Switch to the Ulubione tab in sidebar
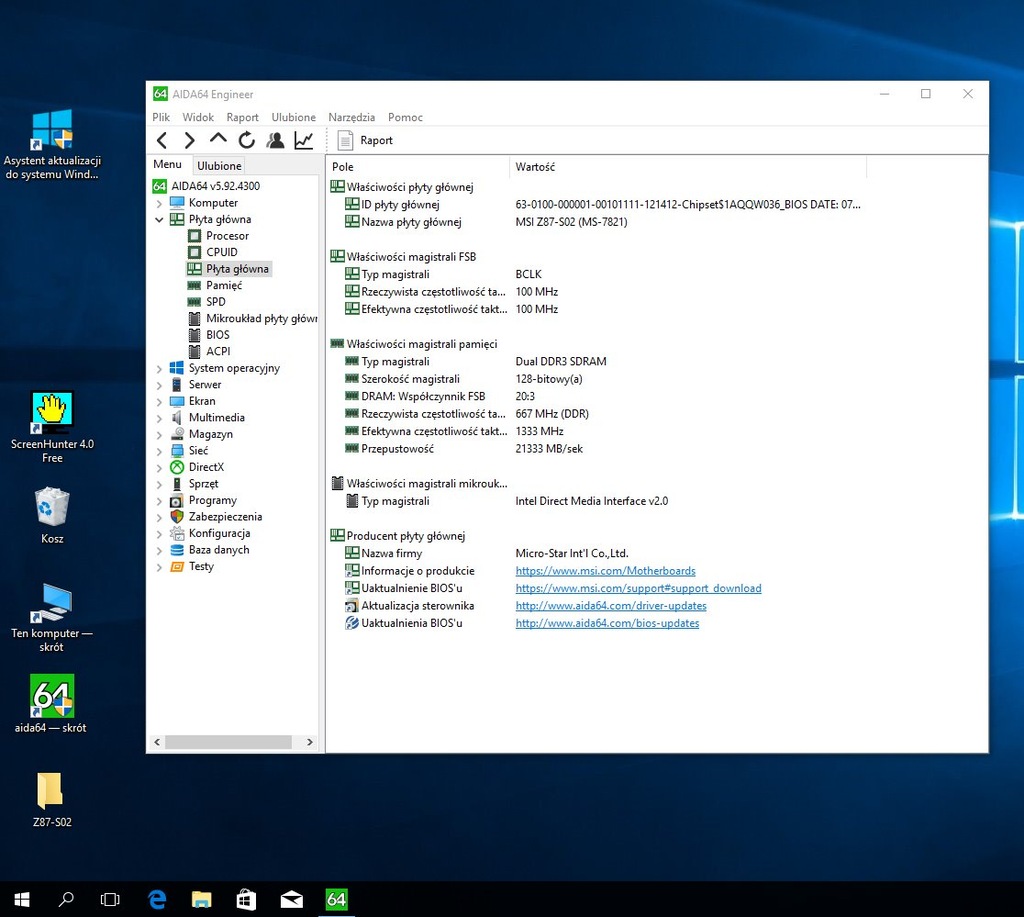 [x=219, y=166]
